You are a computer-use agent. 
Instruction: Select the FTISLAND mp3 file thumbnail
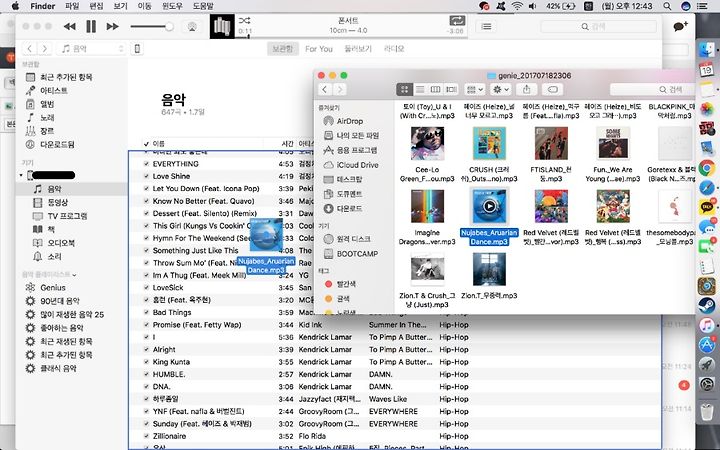[x=551, y=144]
